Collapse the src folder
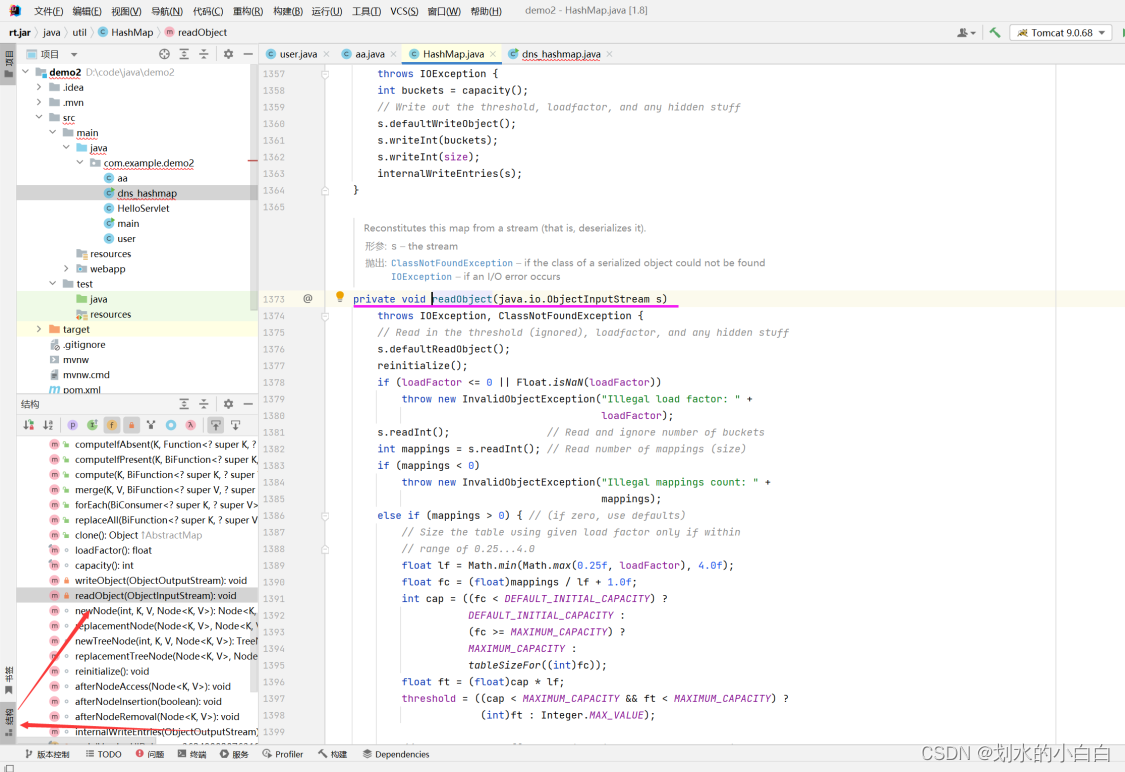The height and width of the screenshot is (772, 1125). click(39, 117)
